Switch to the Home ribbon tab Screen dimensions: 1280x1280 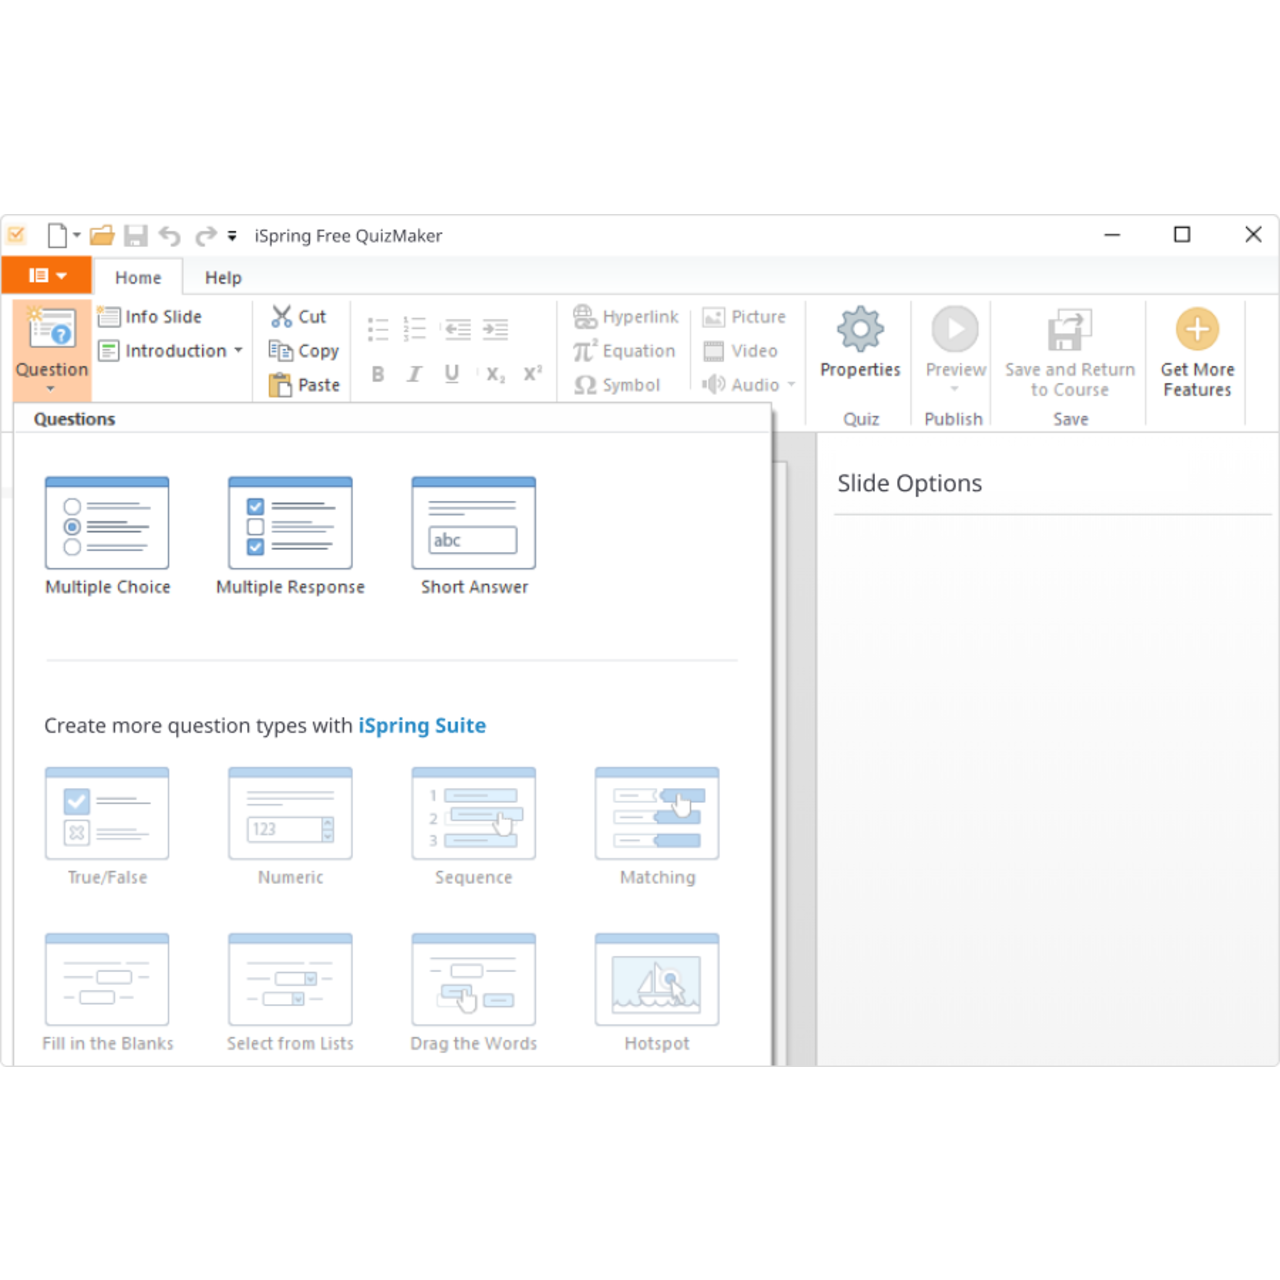click(138, 278)
